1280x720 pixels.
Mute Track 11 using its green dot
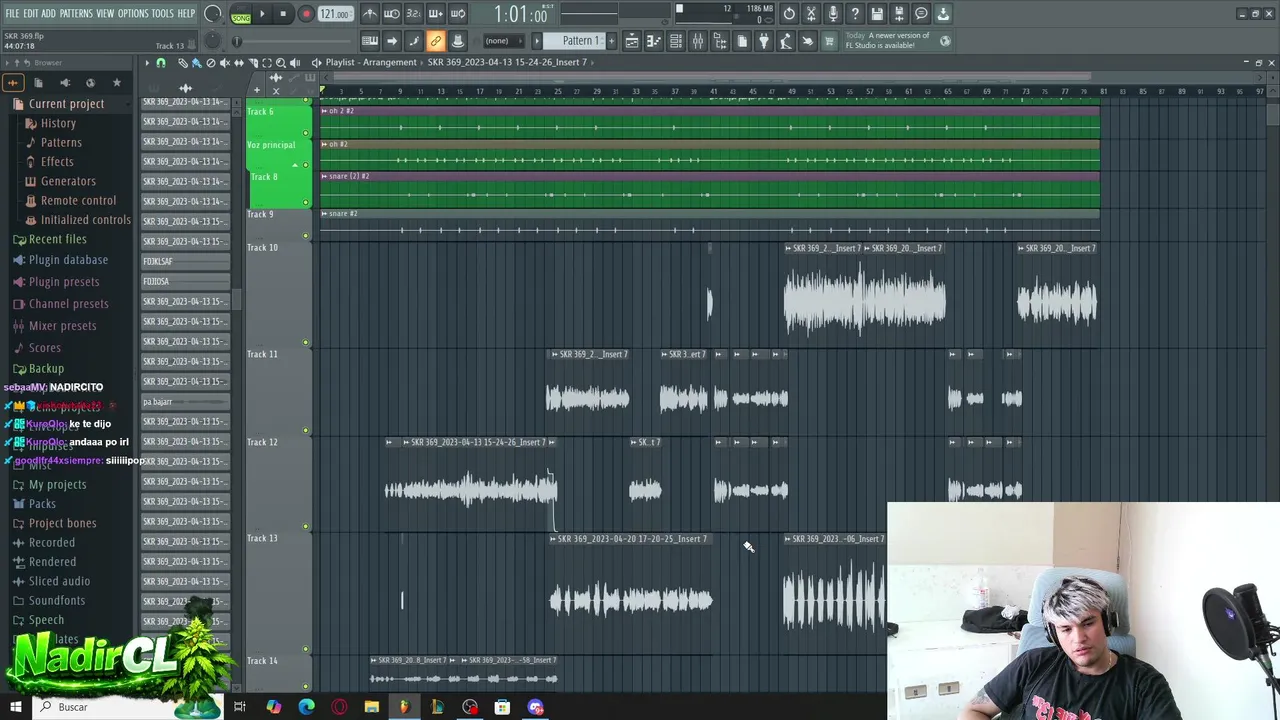[x=306, y=431]
